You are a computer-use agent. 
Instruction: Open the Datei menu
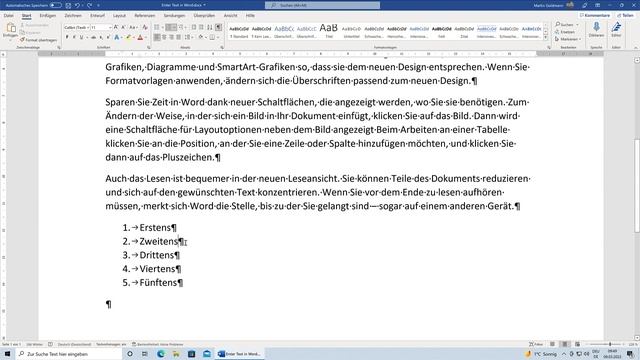point(9,16)
